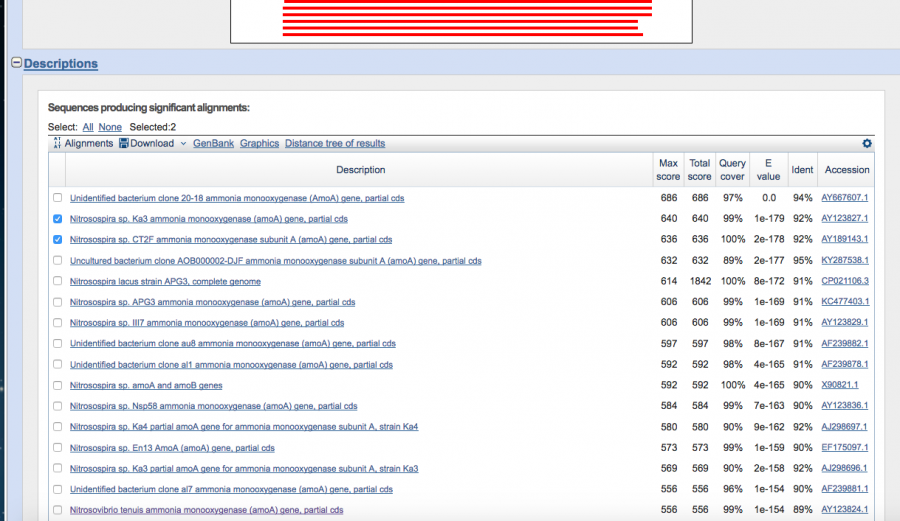900x521 pixels.
Task: Click the Accession column header
Action: (x=847, y=170)
